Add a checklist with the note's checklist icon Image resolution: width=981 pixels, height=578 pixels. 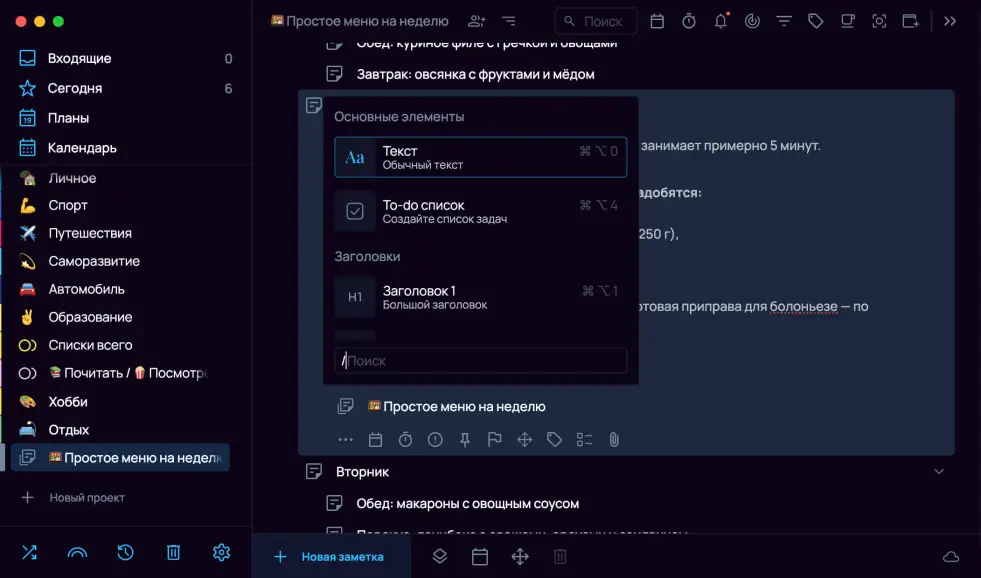pyautogui.click(x=584, y=439)
